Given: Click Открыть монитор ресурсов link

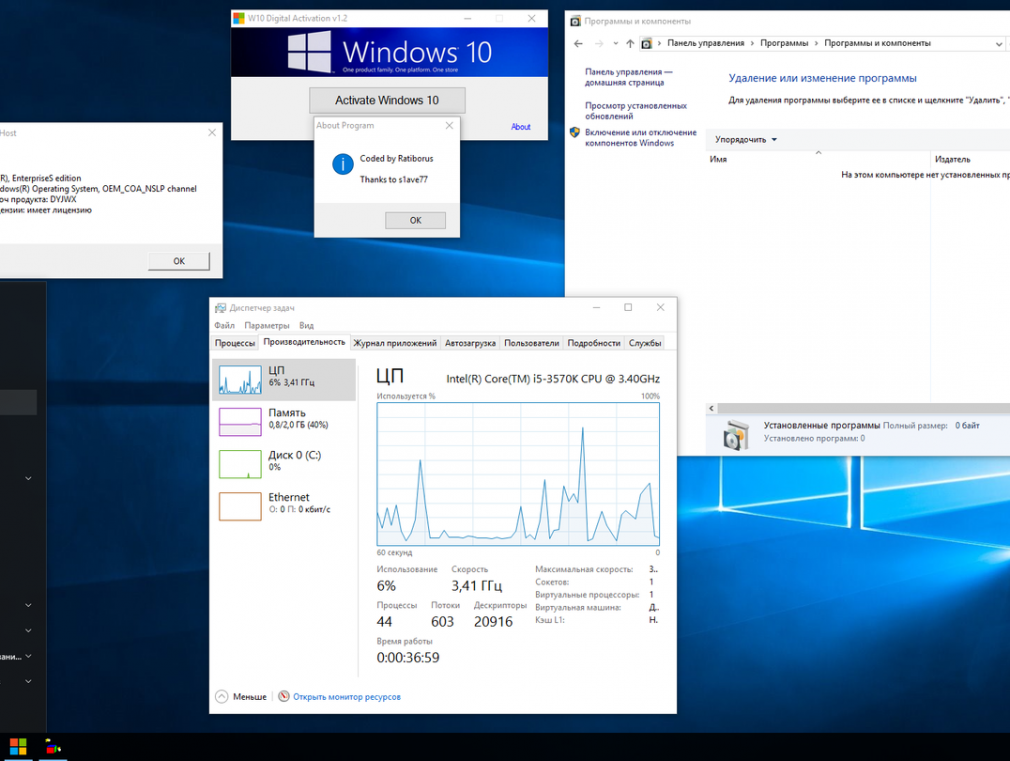Looking at the screenshot, I should [x=347, y=697].
